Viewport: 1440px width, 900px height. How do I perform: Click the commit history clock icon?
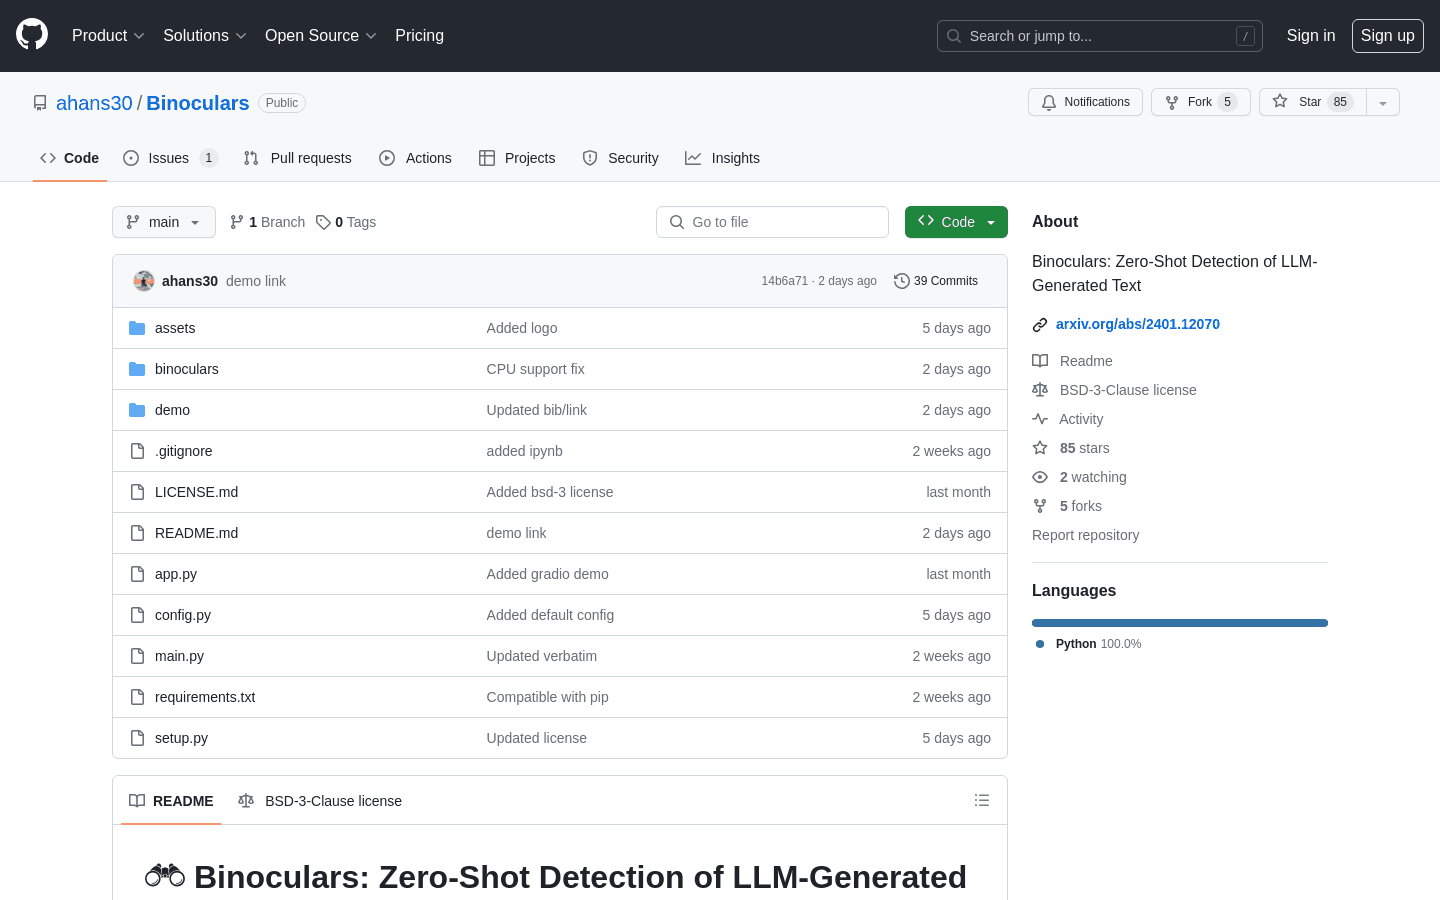click(901, 281)
